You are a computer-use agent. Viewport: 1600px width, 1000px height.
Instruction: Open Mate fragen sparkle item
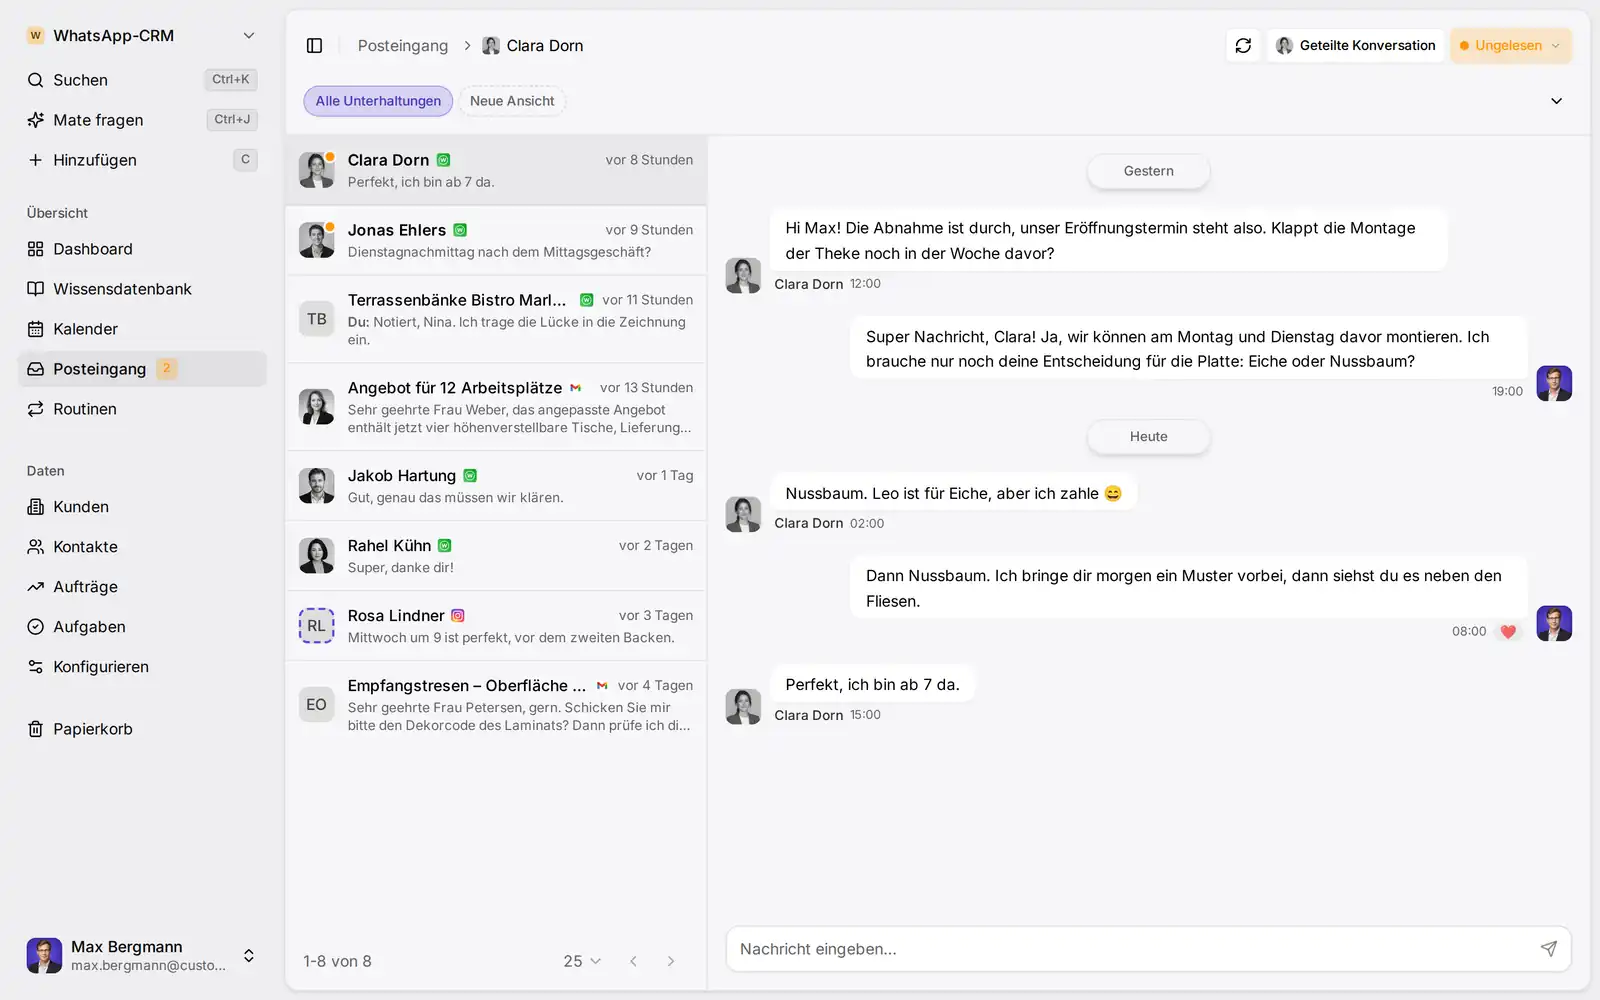coord(141,120)
